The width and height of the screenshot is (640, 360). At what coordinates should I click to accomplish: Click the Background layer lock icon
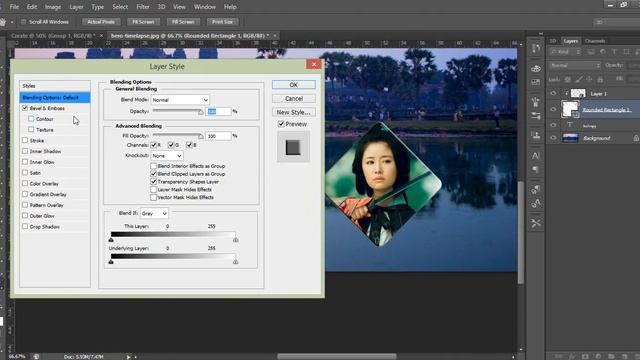(x=636, y=138)
